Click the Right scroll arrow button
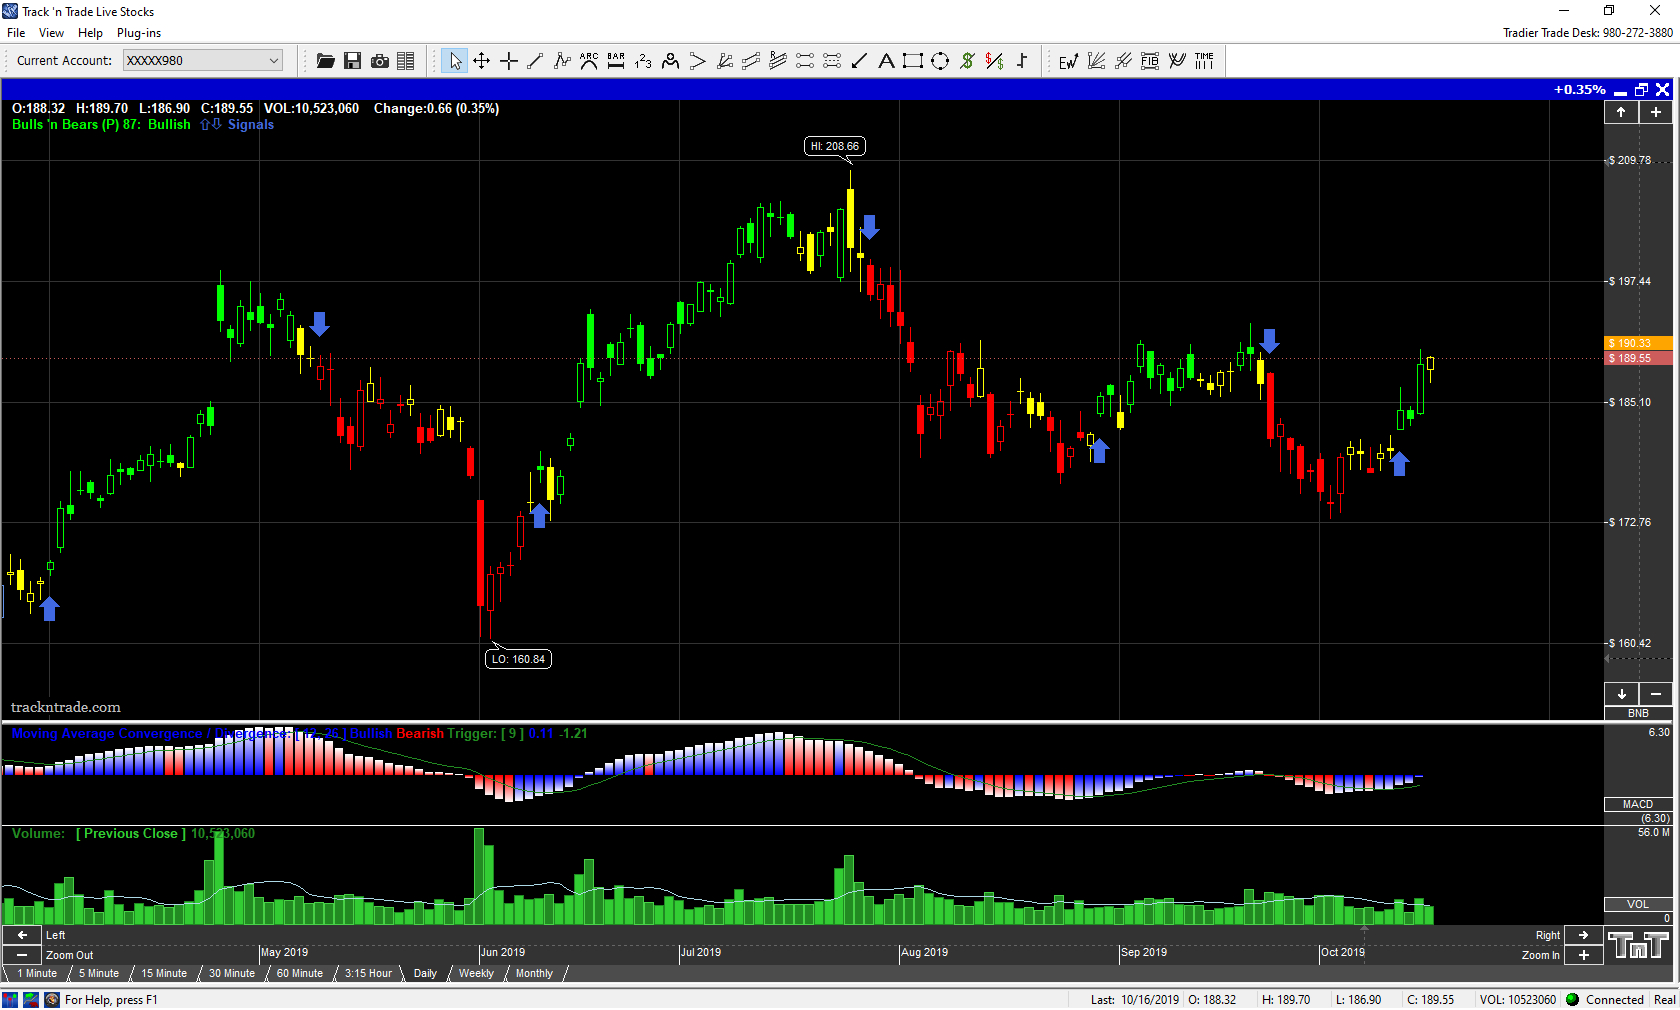 (x=1583, y=935)
